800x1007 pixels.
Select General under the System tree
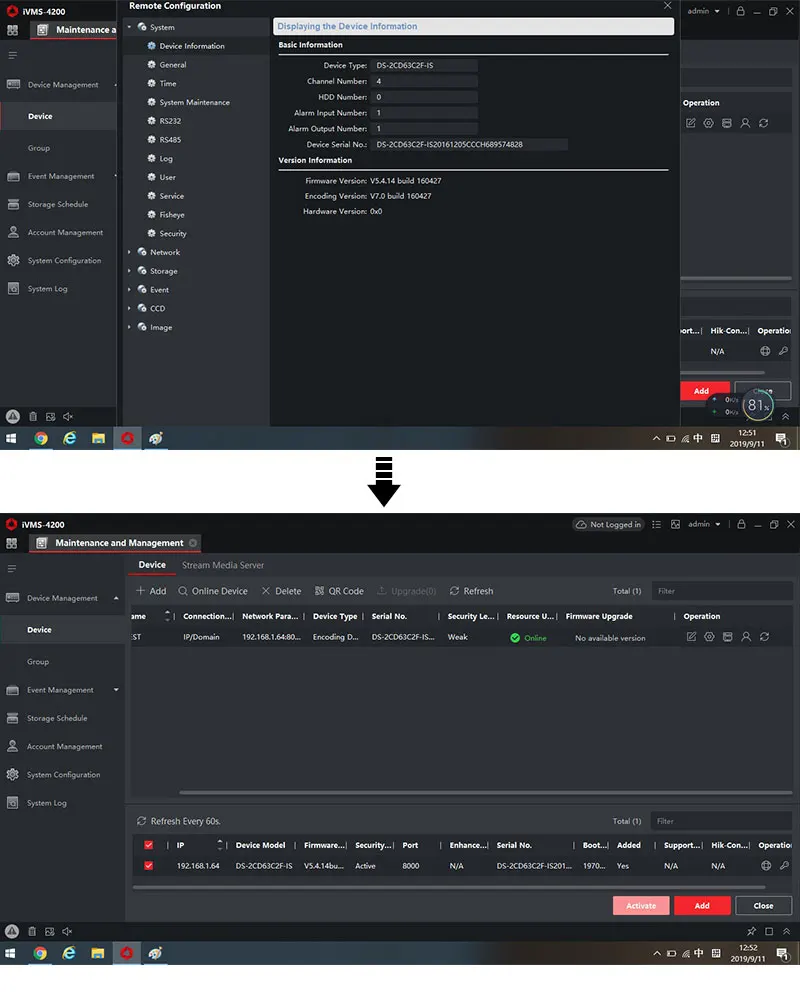coord(173,65)
